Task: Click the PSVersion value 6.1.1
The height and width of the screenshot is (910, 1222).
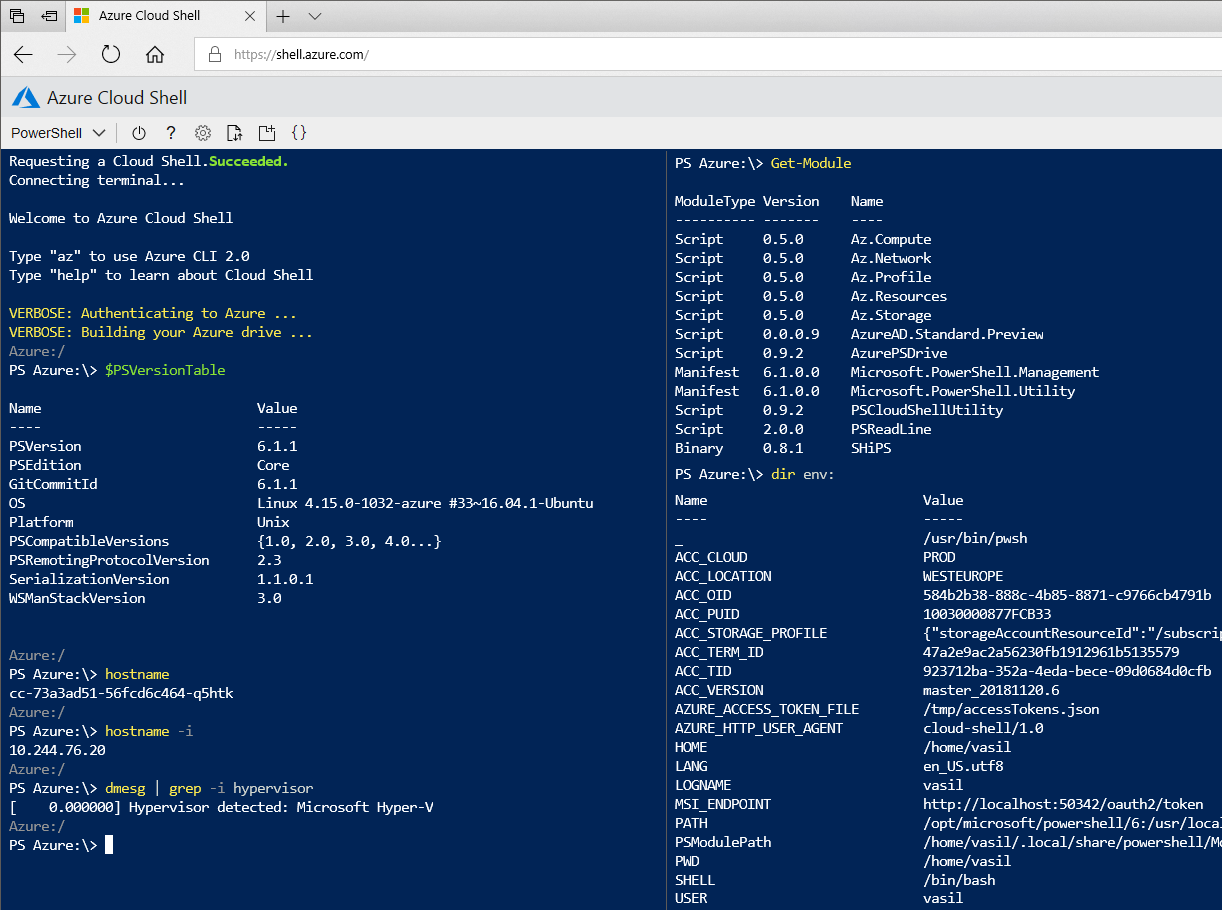Action: pos(277,446)
